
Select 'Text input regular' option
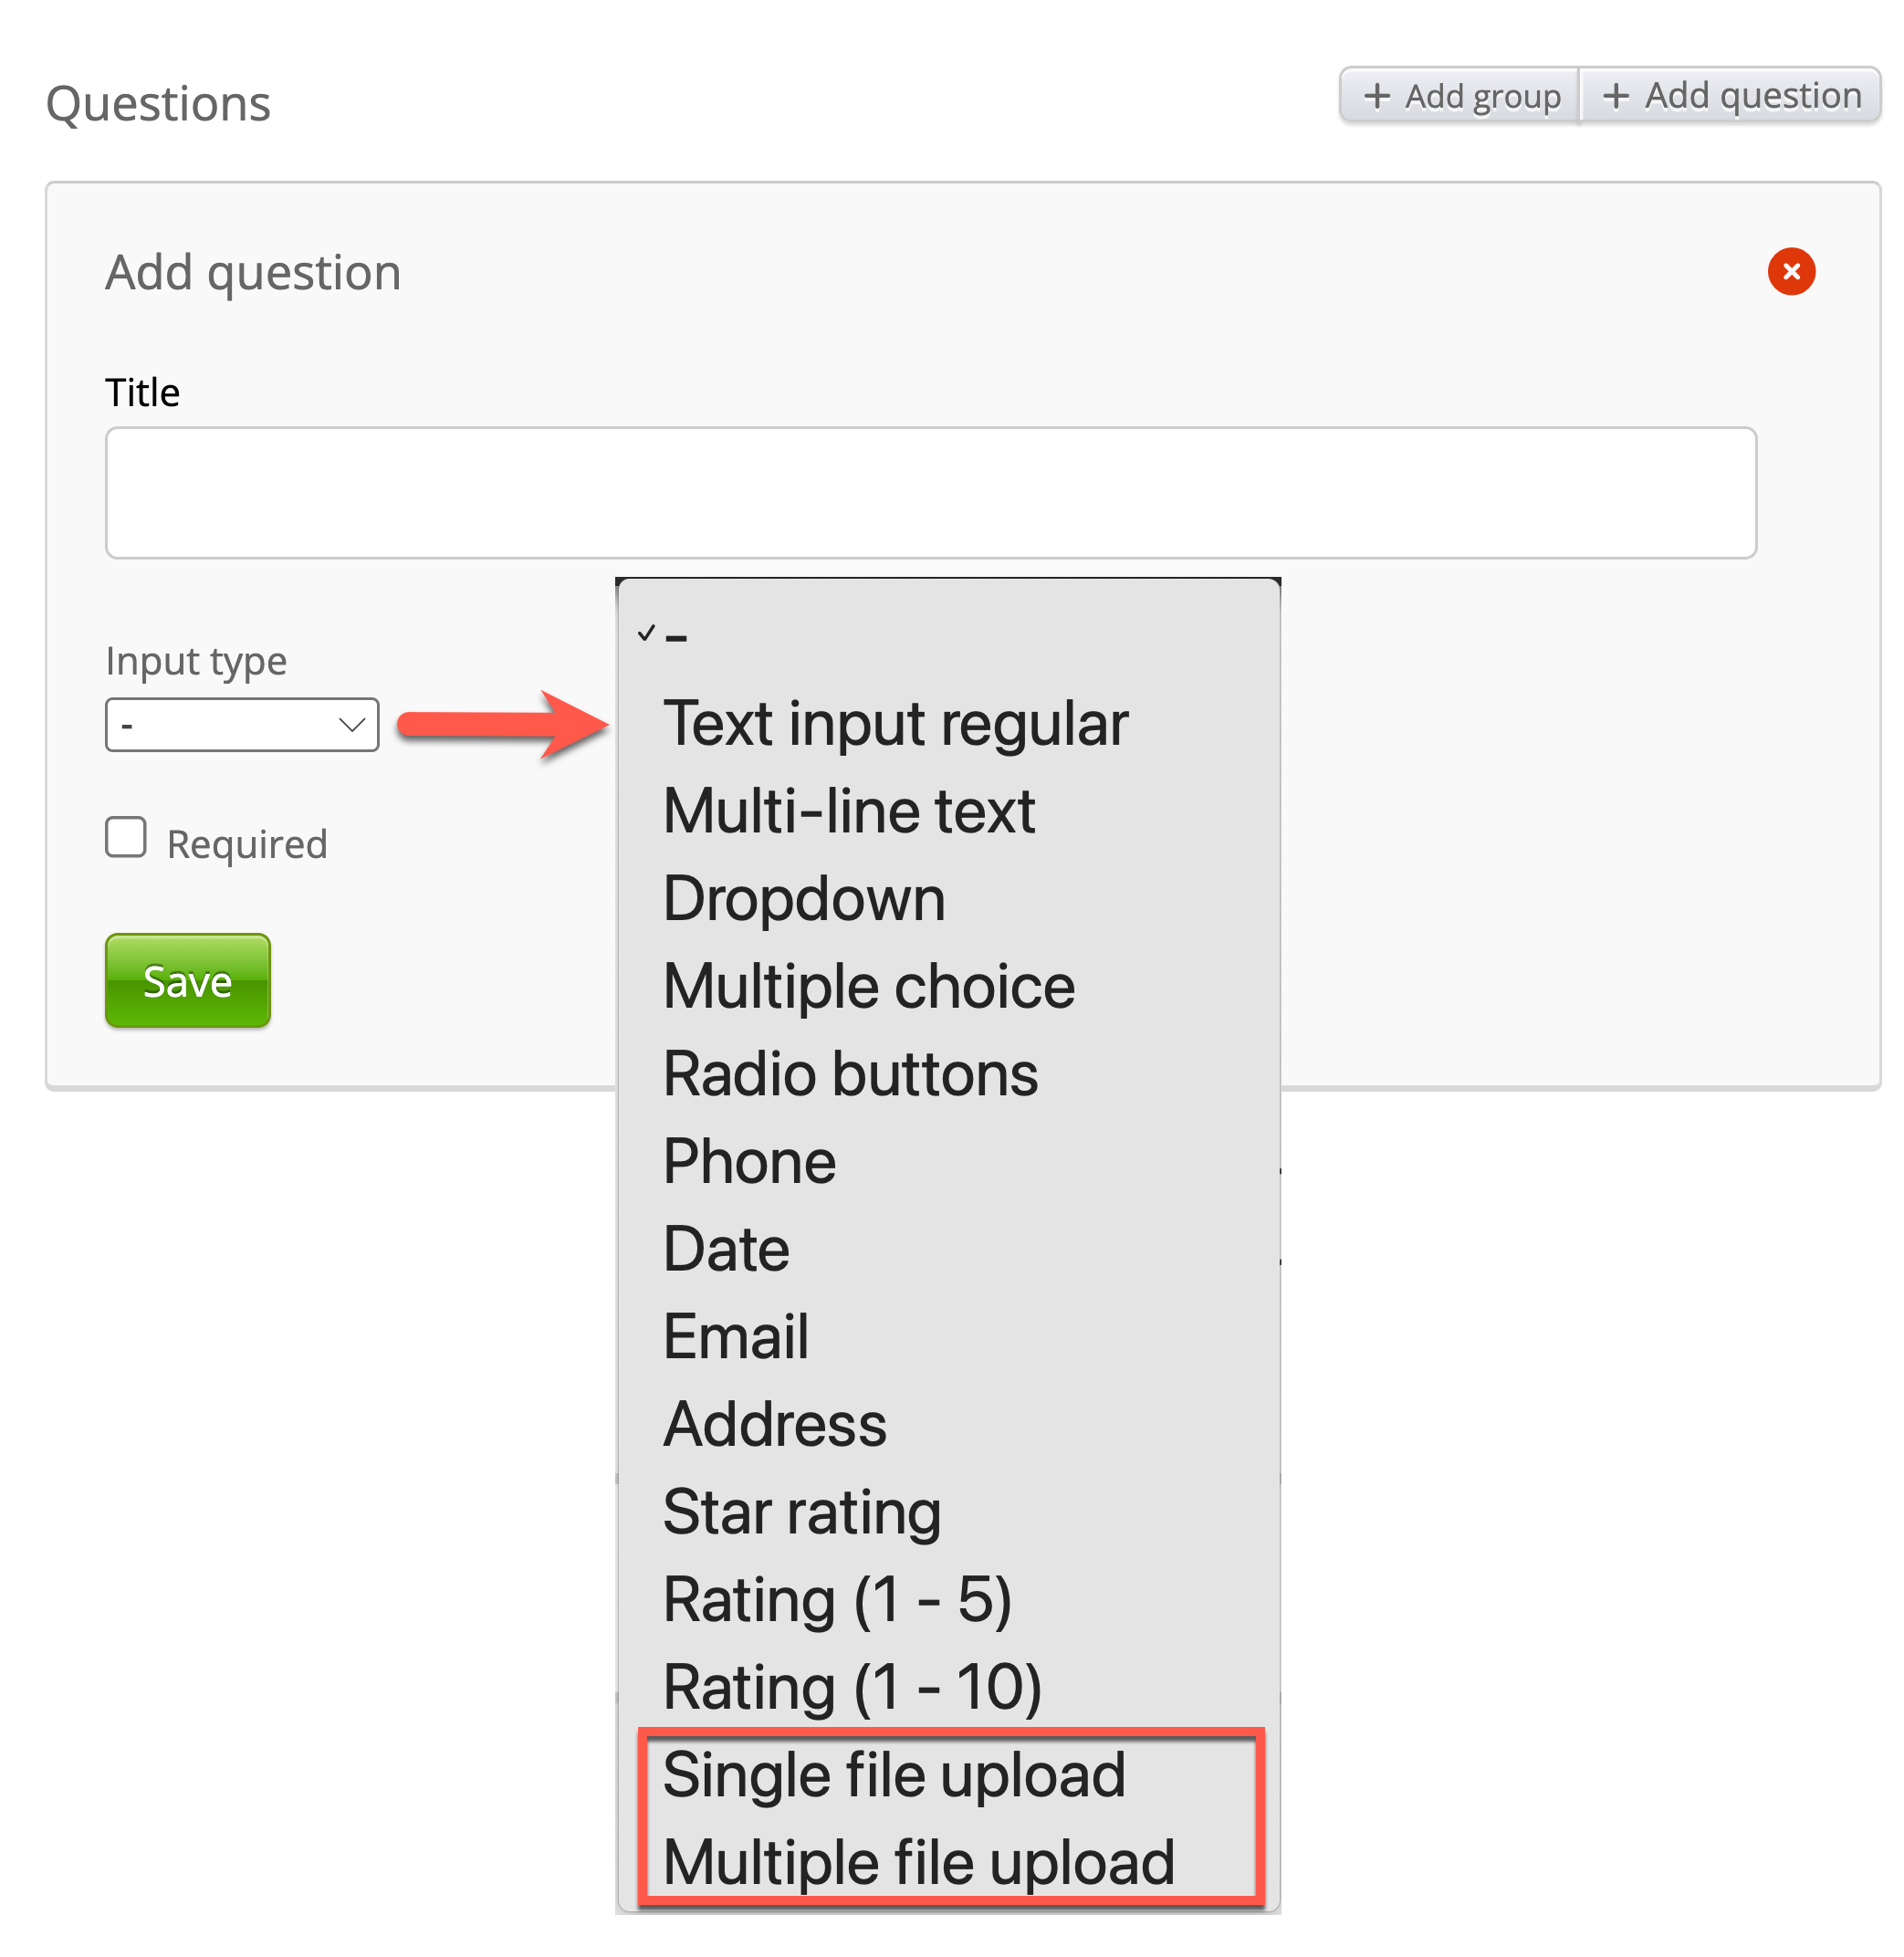(x=895, y=724)
